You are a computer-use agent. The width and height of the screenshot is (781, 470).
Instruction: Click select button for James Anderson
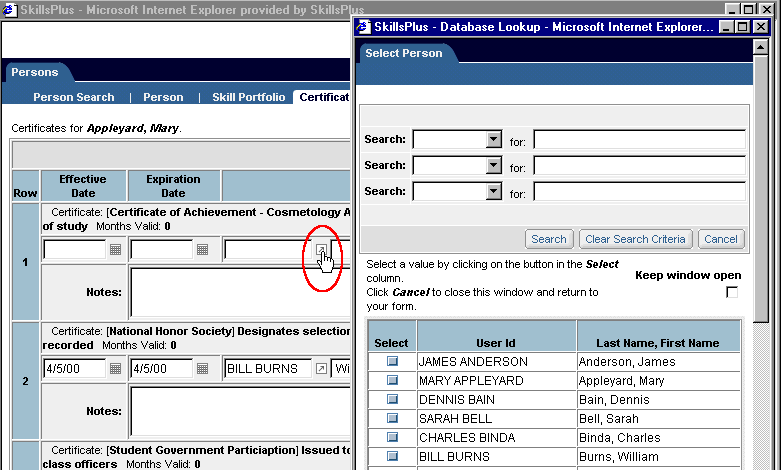point(392,361)
